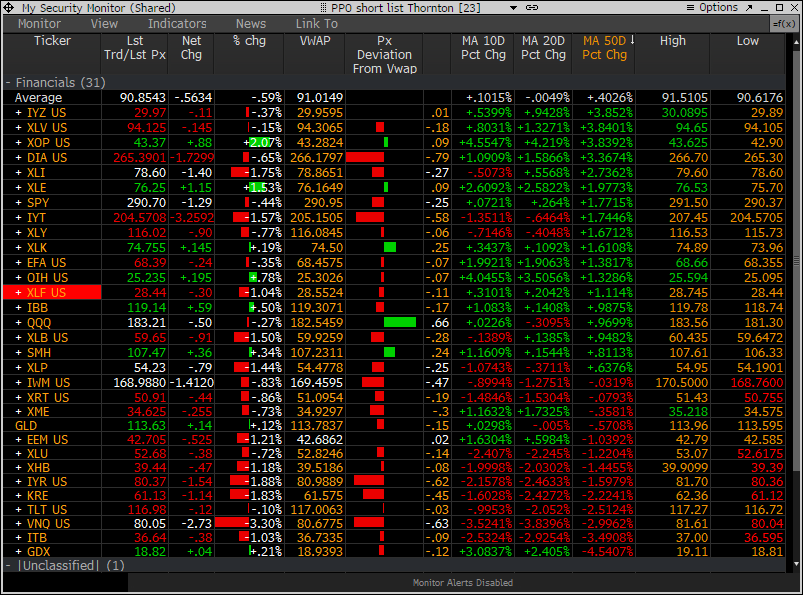Viewport: 803px width, 595px height.
Task: Click the vertical scrollbar thumb
Action: click(x=796, y=261)
